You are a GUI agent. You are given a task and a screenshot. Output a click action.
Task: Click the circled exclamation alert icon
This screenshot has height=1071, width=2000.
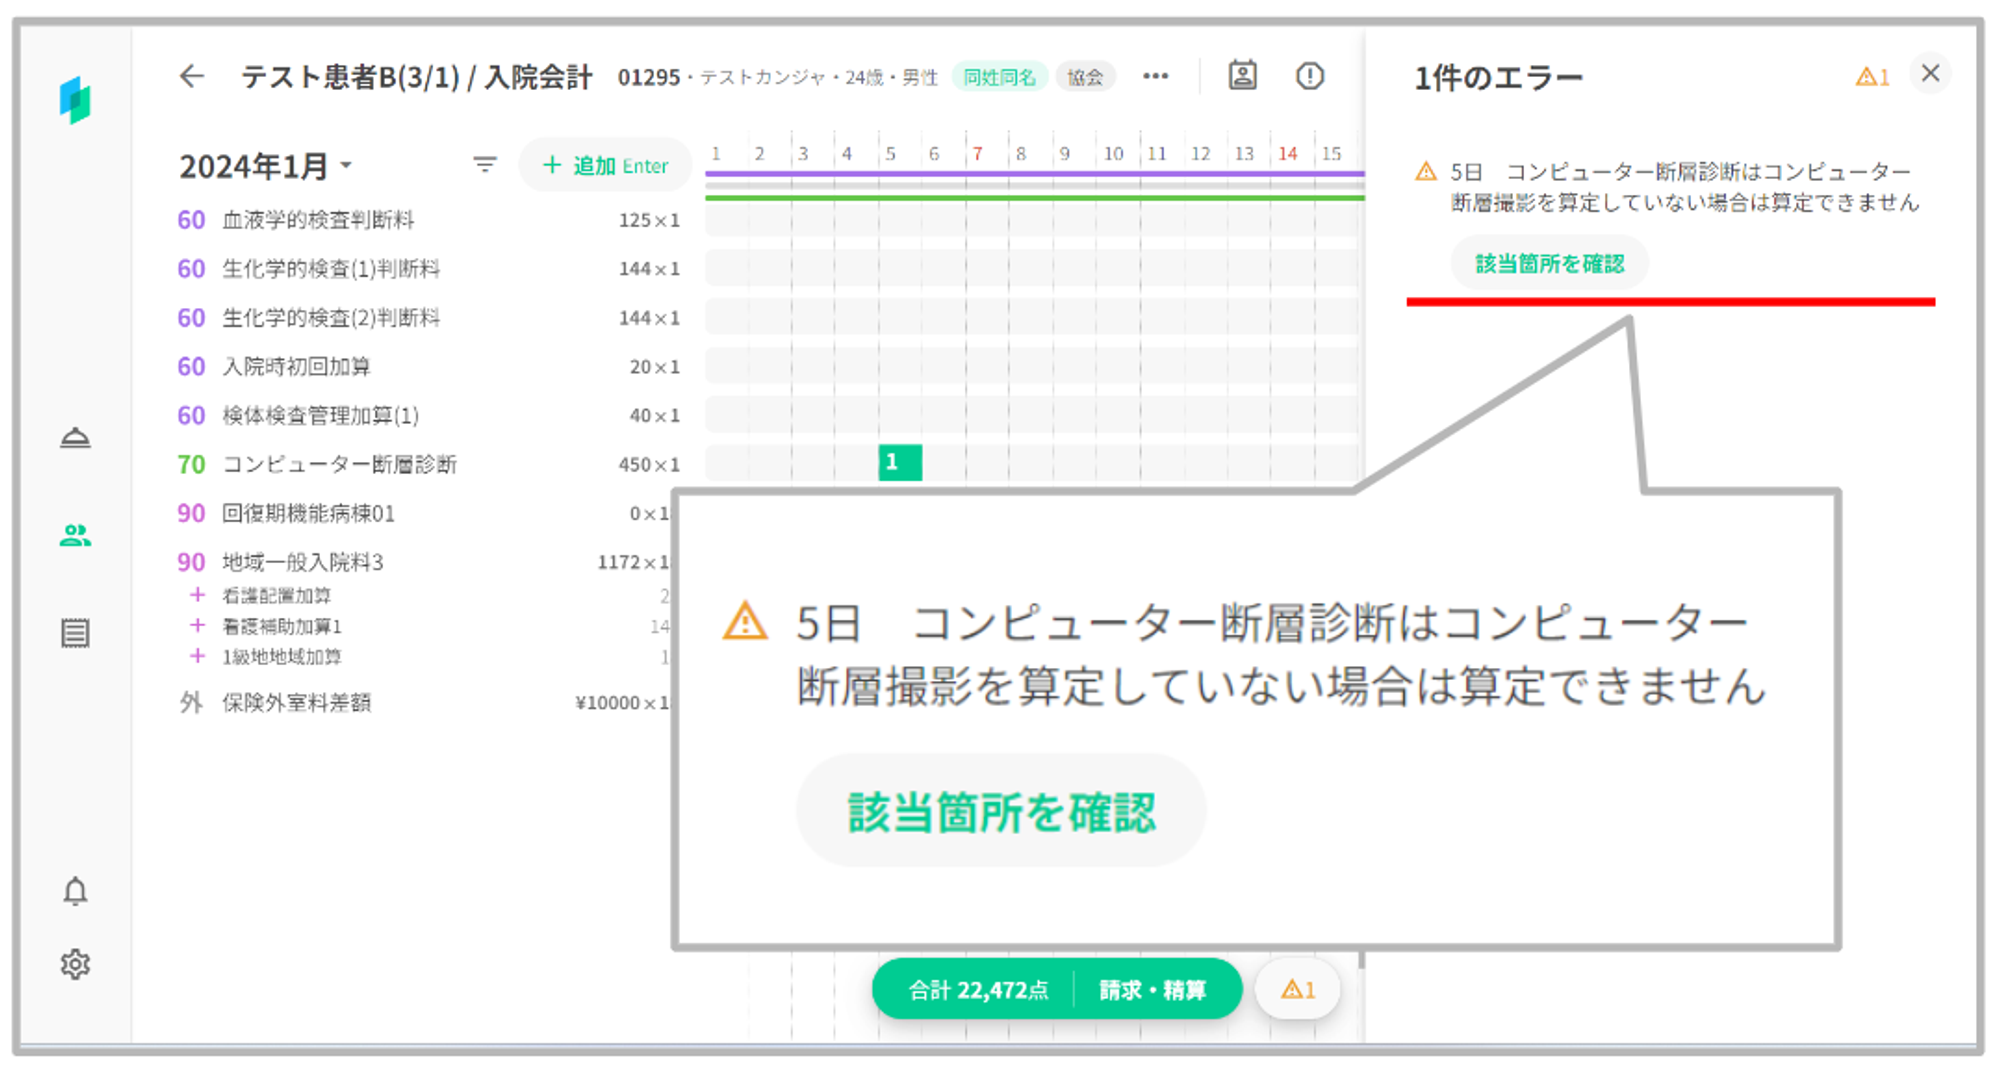(1309, 76)
